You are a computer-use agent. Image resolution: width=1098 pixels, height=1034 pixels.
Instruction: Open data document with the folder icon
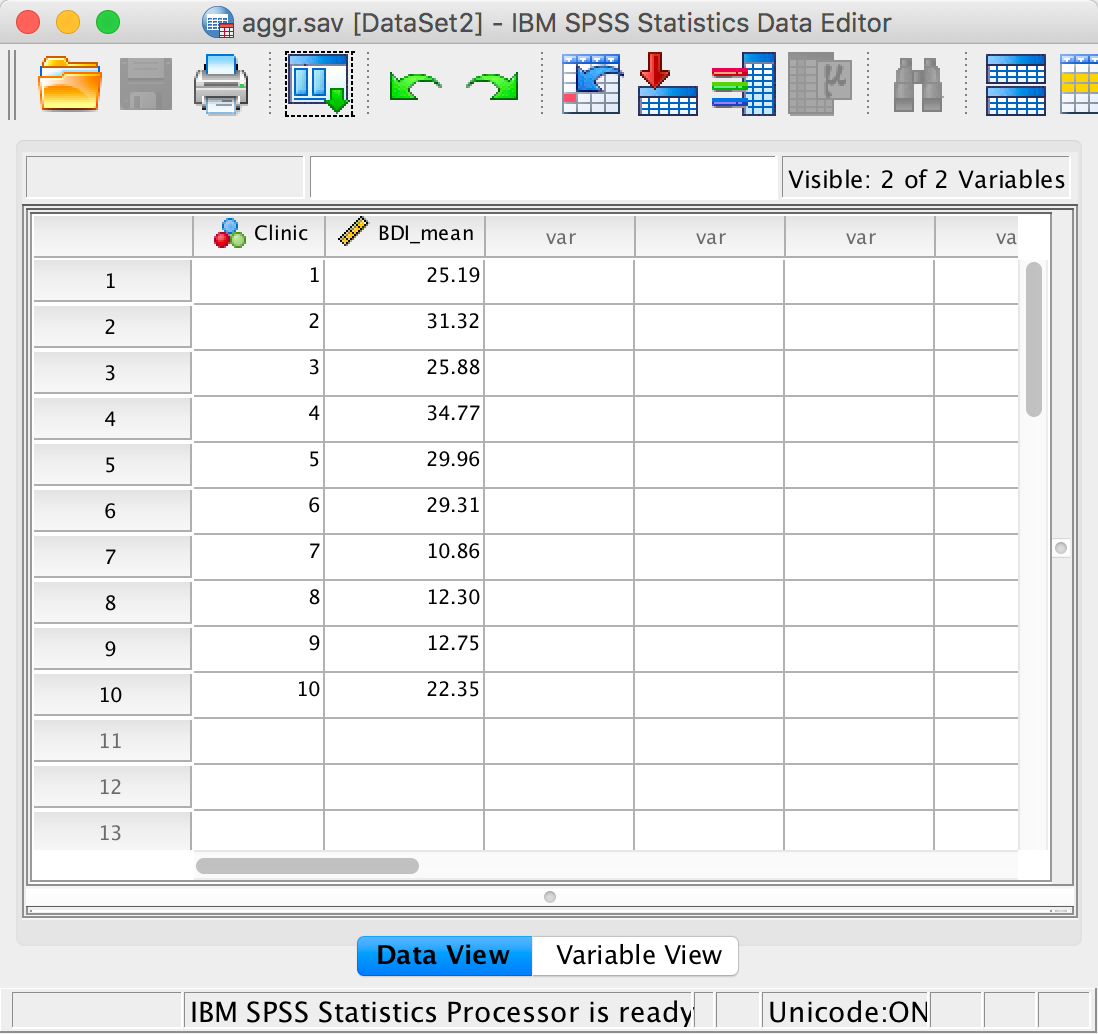(x=69, y=84)
